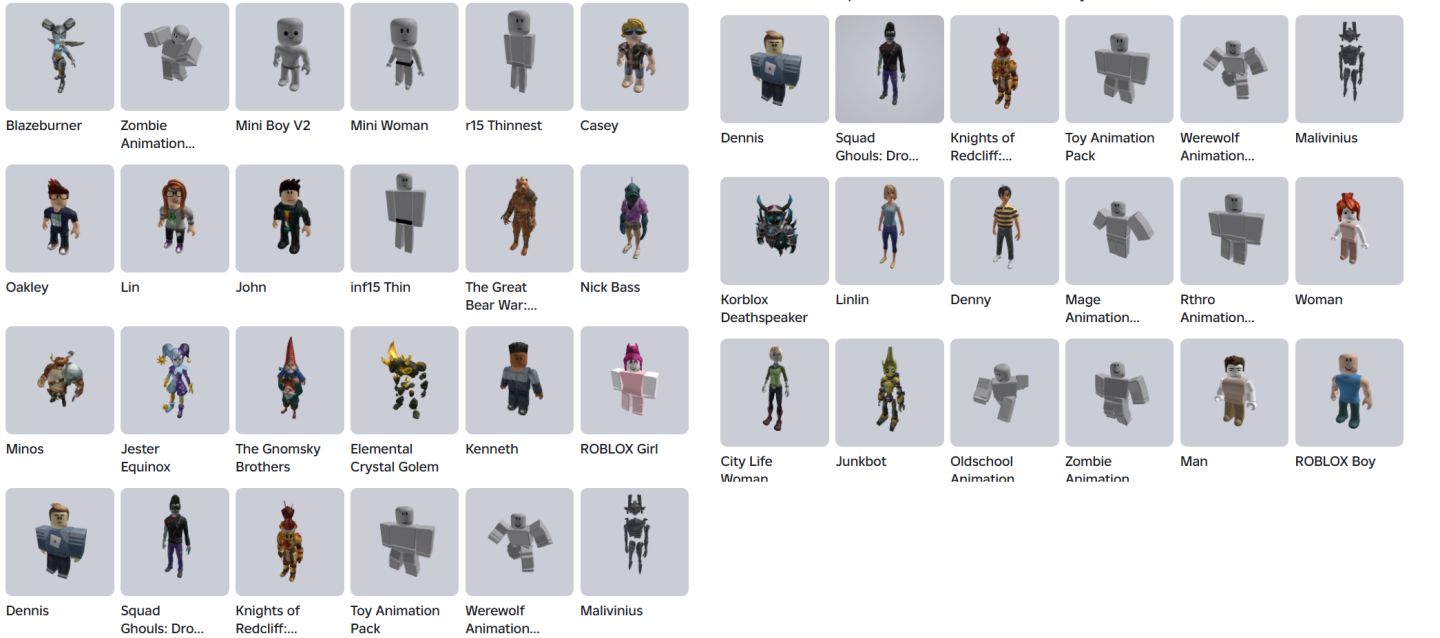Select The Gnomsky Brothers thumbnail

(x=290, y=380)
